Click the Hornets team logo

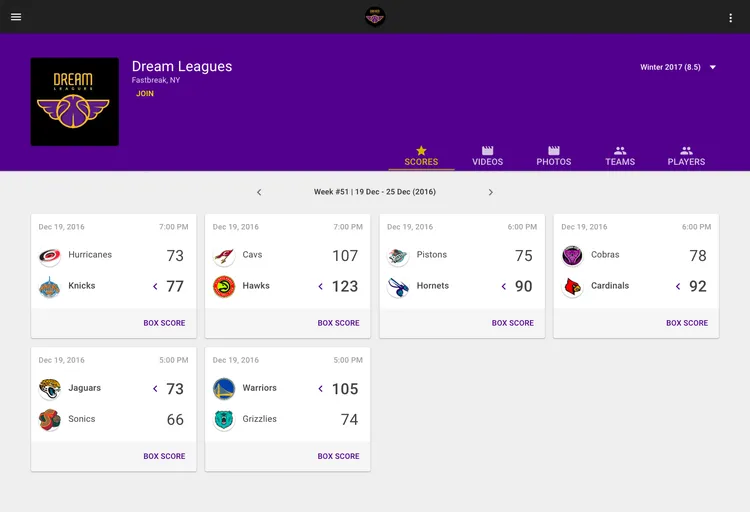(398, 287)
